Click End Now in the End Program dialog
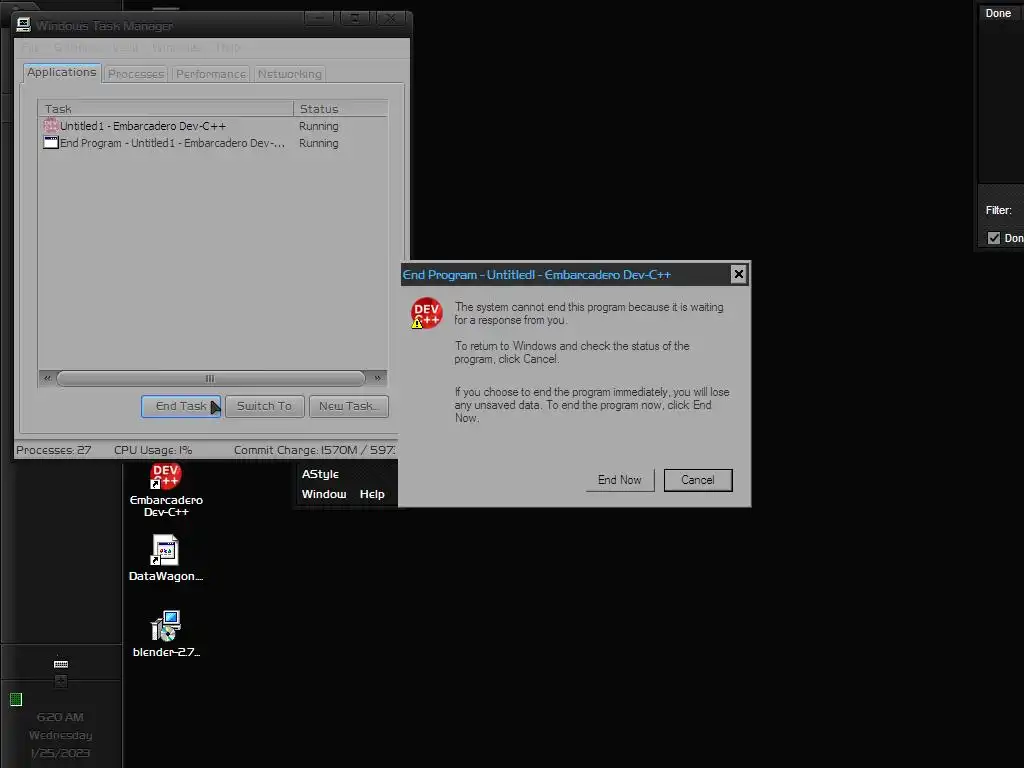 coord(620,480)
